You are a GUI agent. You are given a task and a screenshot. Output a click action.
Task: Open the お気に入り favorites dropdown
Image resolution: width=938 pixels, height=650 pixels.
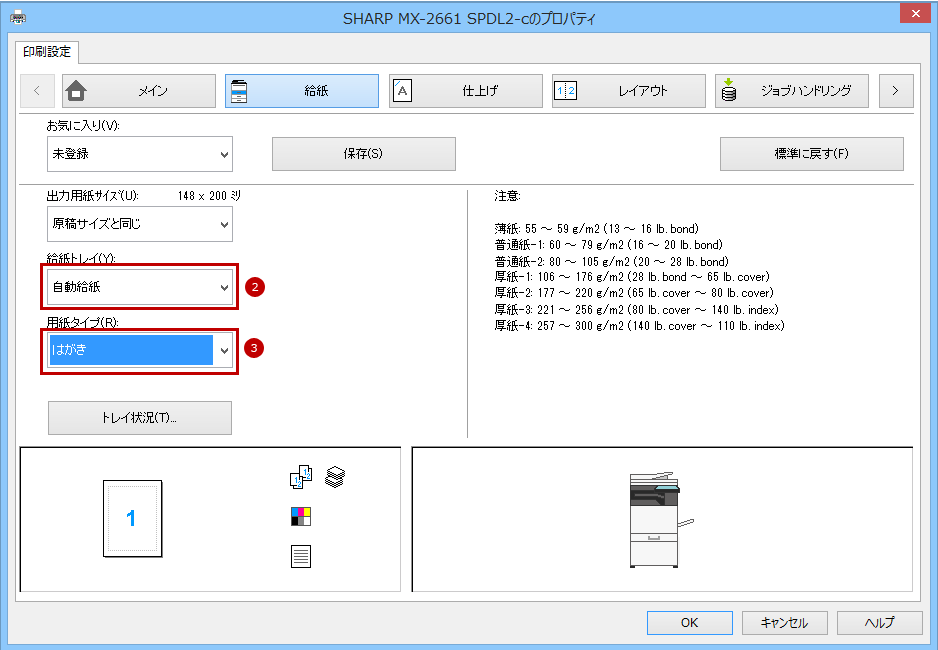[x=140, y=154]
